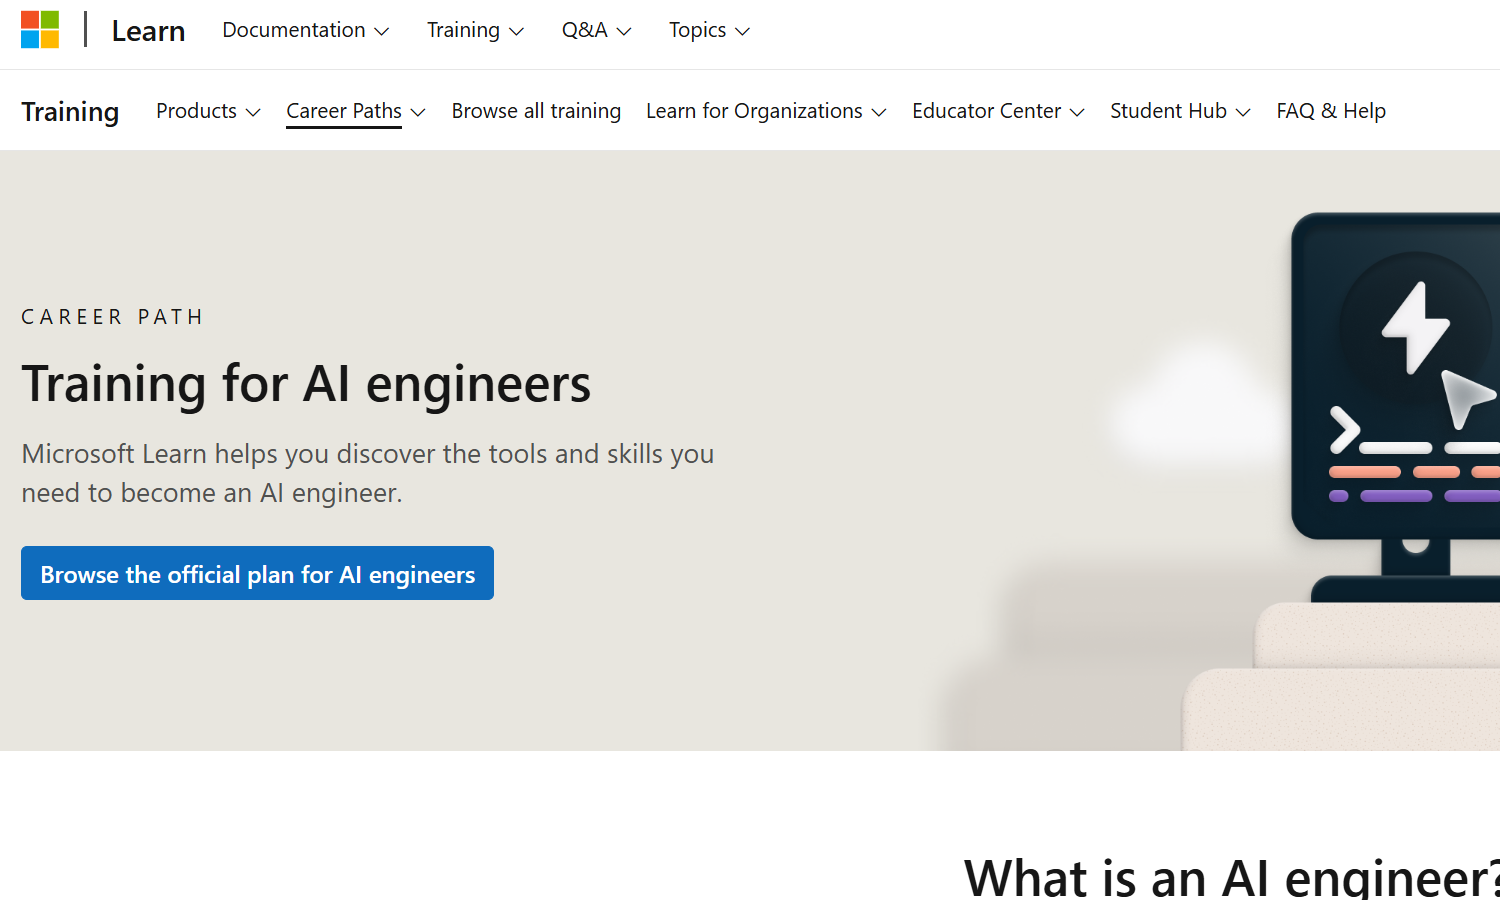
Task: Open the FAQ & Help page
Action: click(x=1331, y=111)
